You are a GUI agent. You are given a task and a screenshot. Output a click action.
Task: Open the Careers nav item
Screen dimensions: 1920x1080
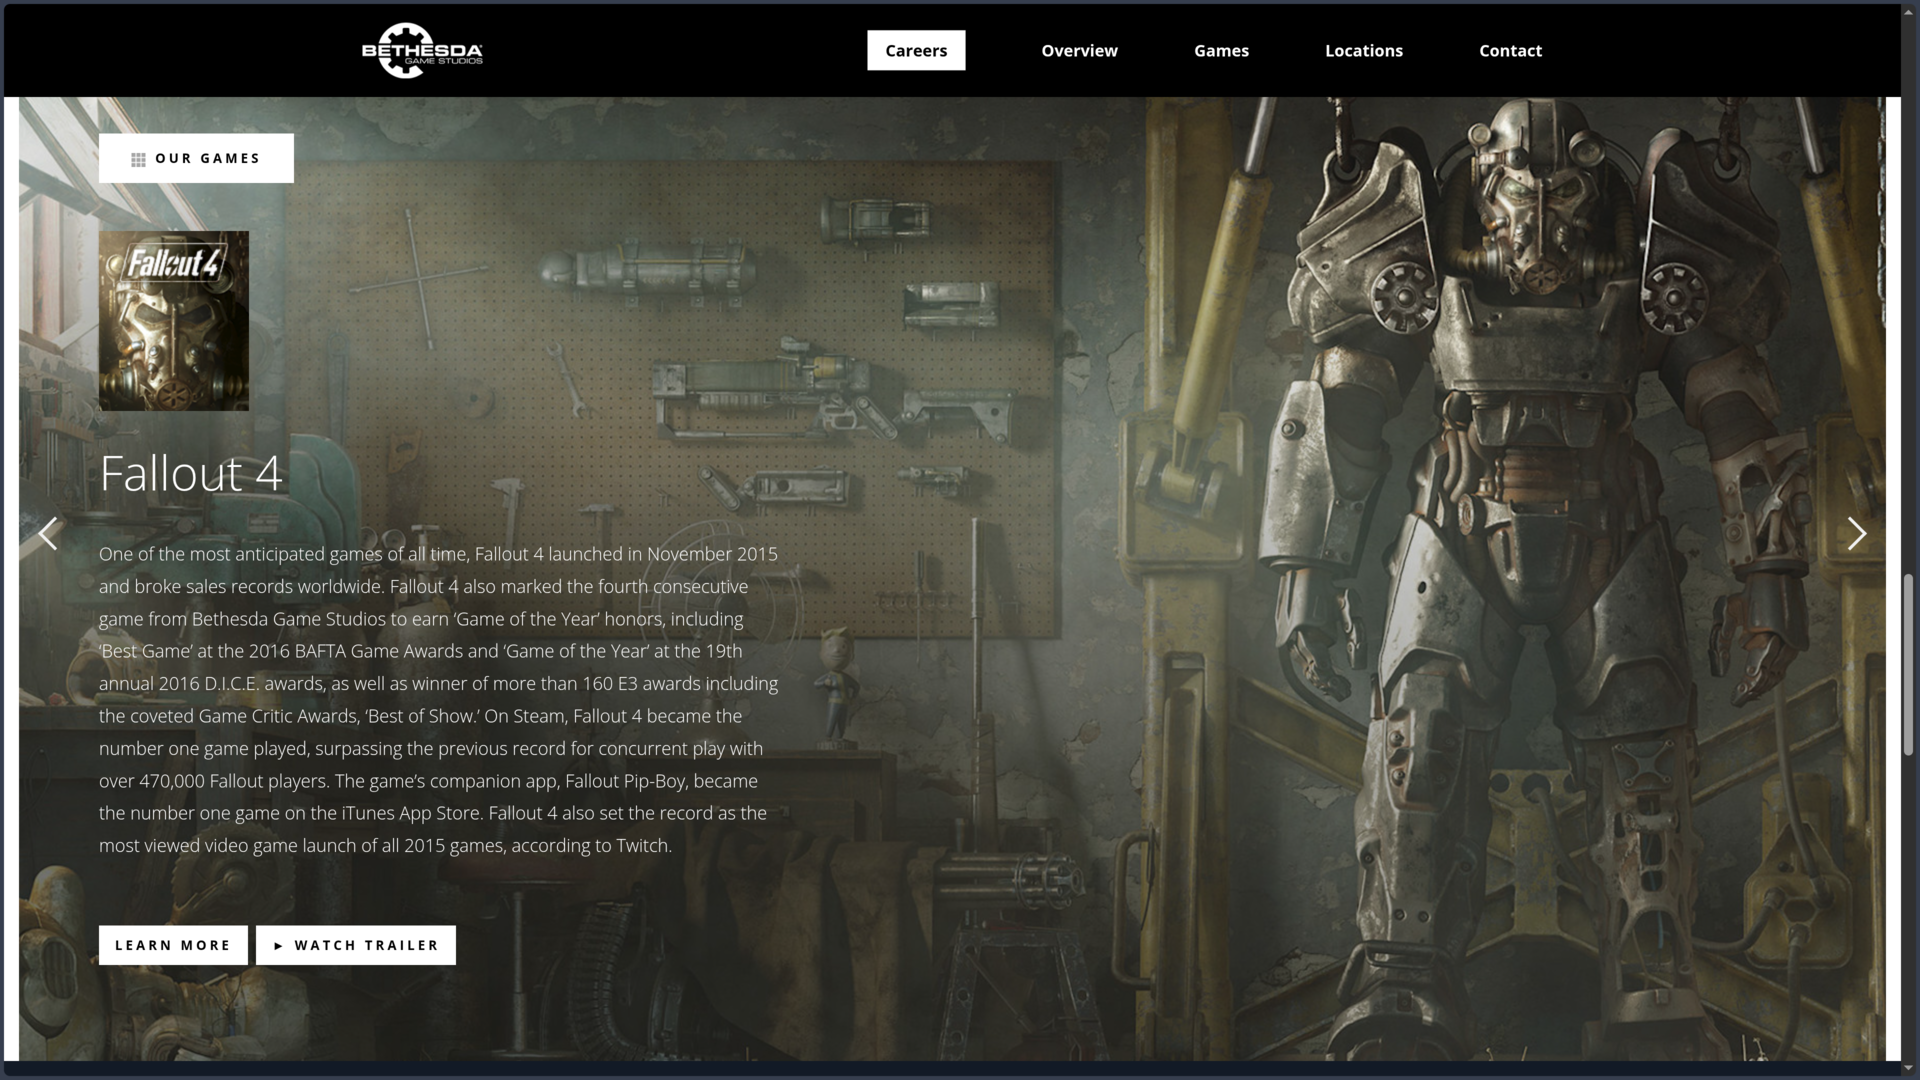coord(916,50)
